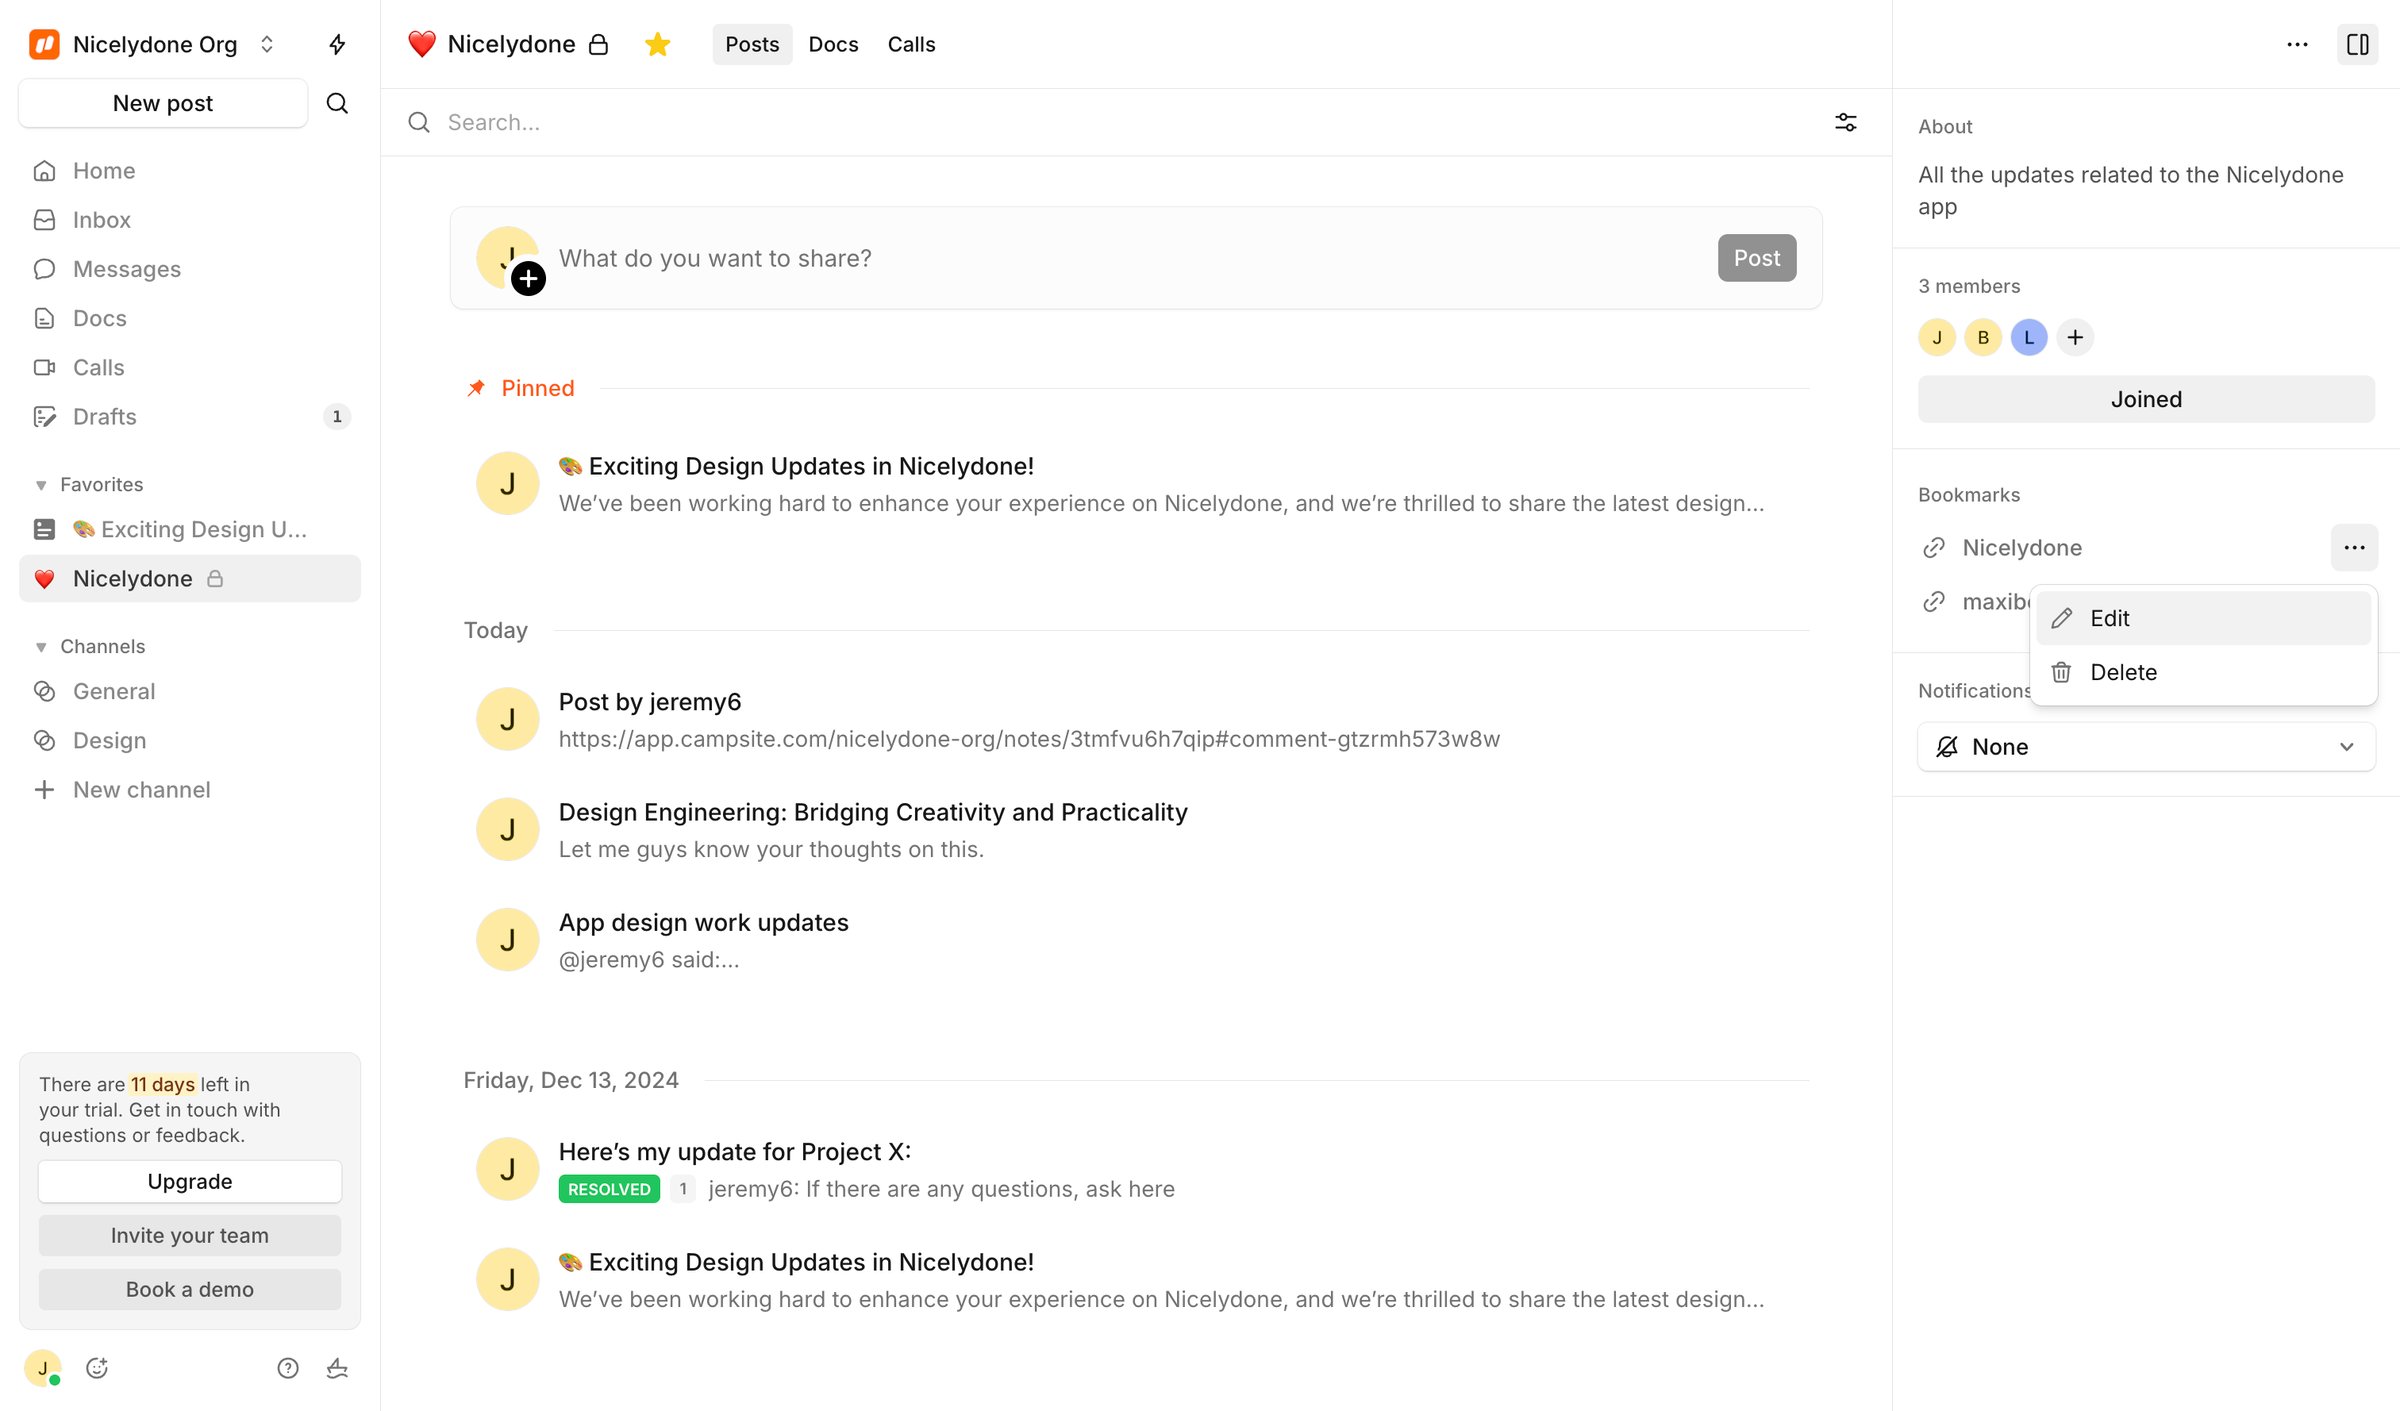Open channel more options ellipsis in header

2297,44
